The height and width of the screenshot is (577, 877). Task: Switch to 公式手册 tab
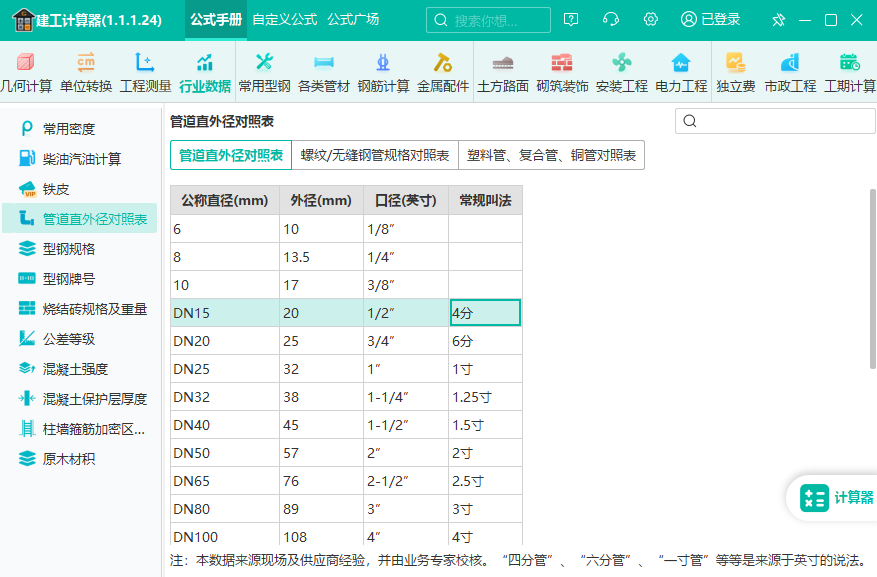click(x=216, y=20)
